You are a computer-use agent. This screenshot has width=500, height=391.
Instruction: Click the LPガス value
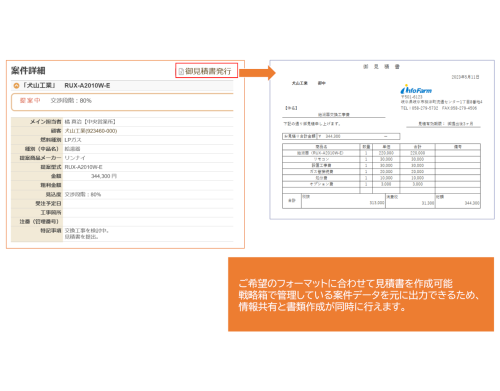click(x=73, y=140)
